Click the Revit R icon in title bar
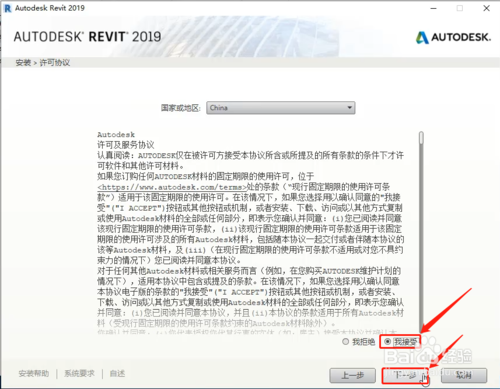This screenshot has width=500, height=389. (x=7, y=8)
